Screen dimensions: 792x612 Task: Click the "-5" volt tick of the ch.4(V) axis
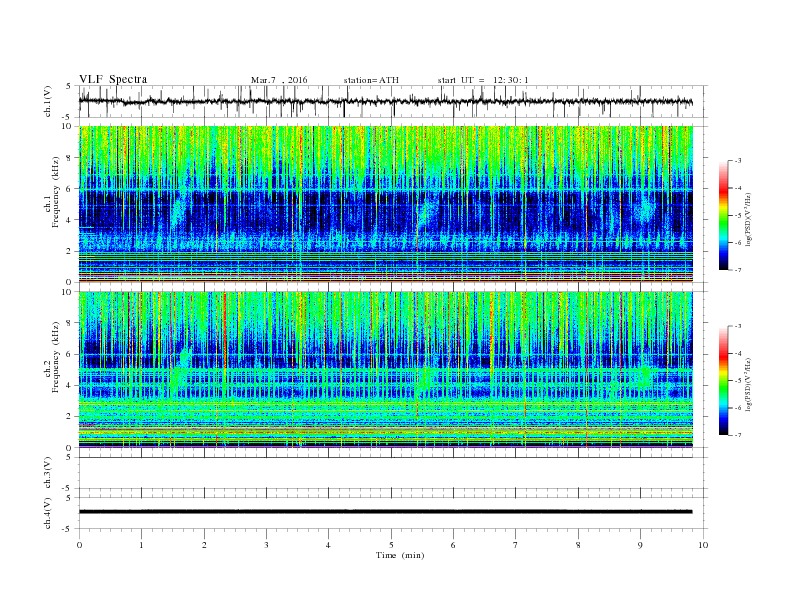tap(68, 529)
